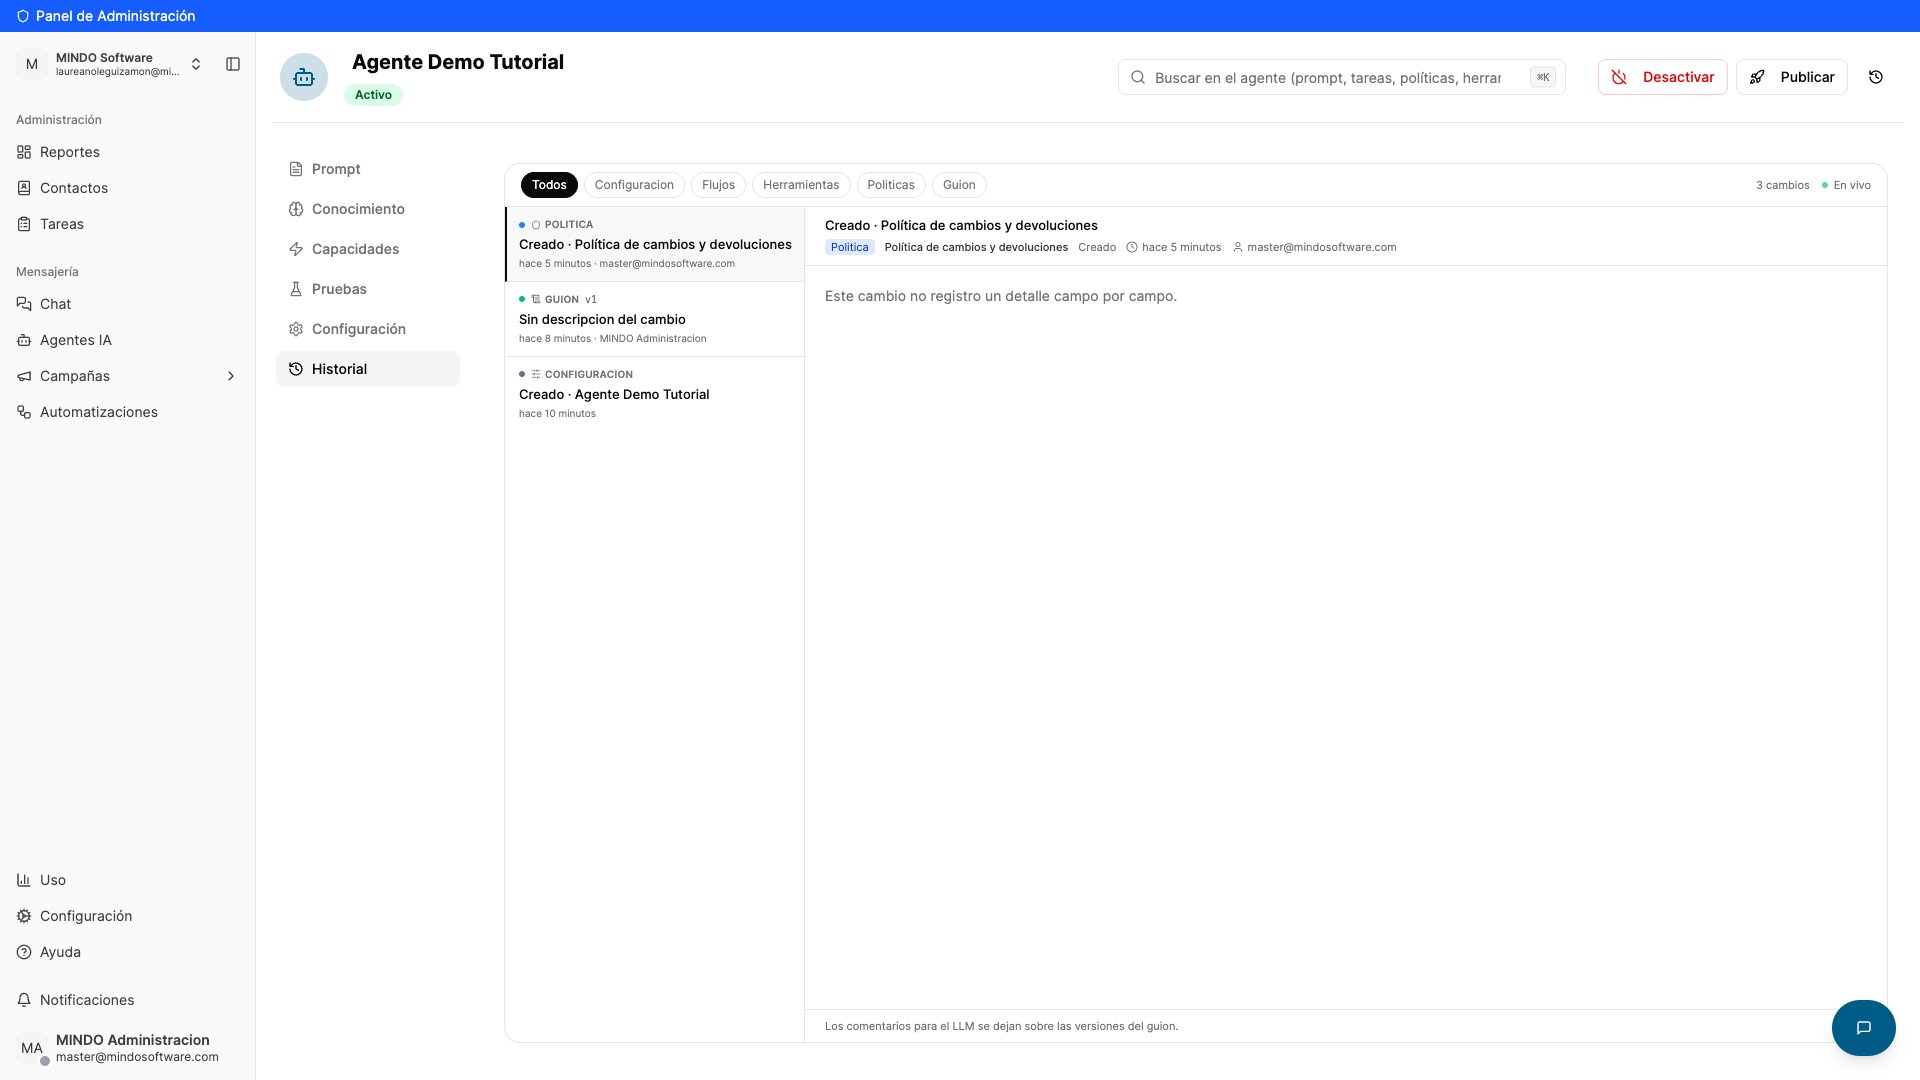Click the Prompt document icon
Image resolution: width=1920 pixels, height=1080 pixels.
coord(296,169)
